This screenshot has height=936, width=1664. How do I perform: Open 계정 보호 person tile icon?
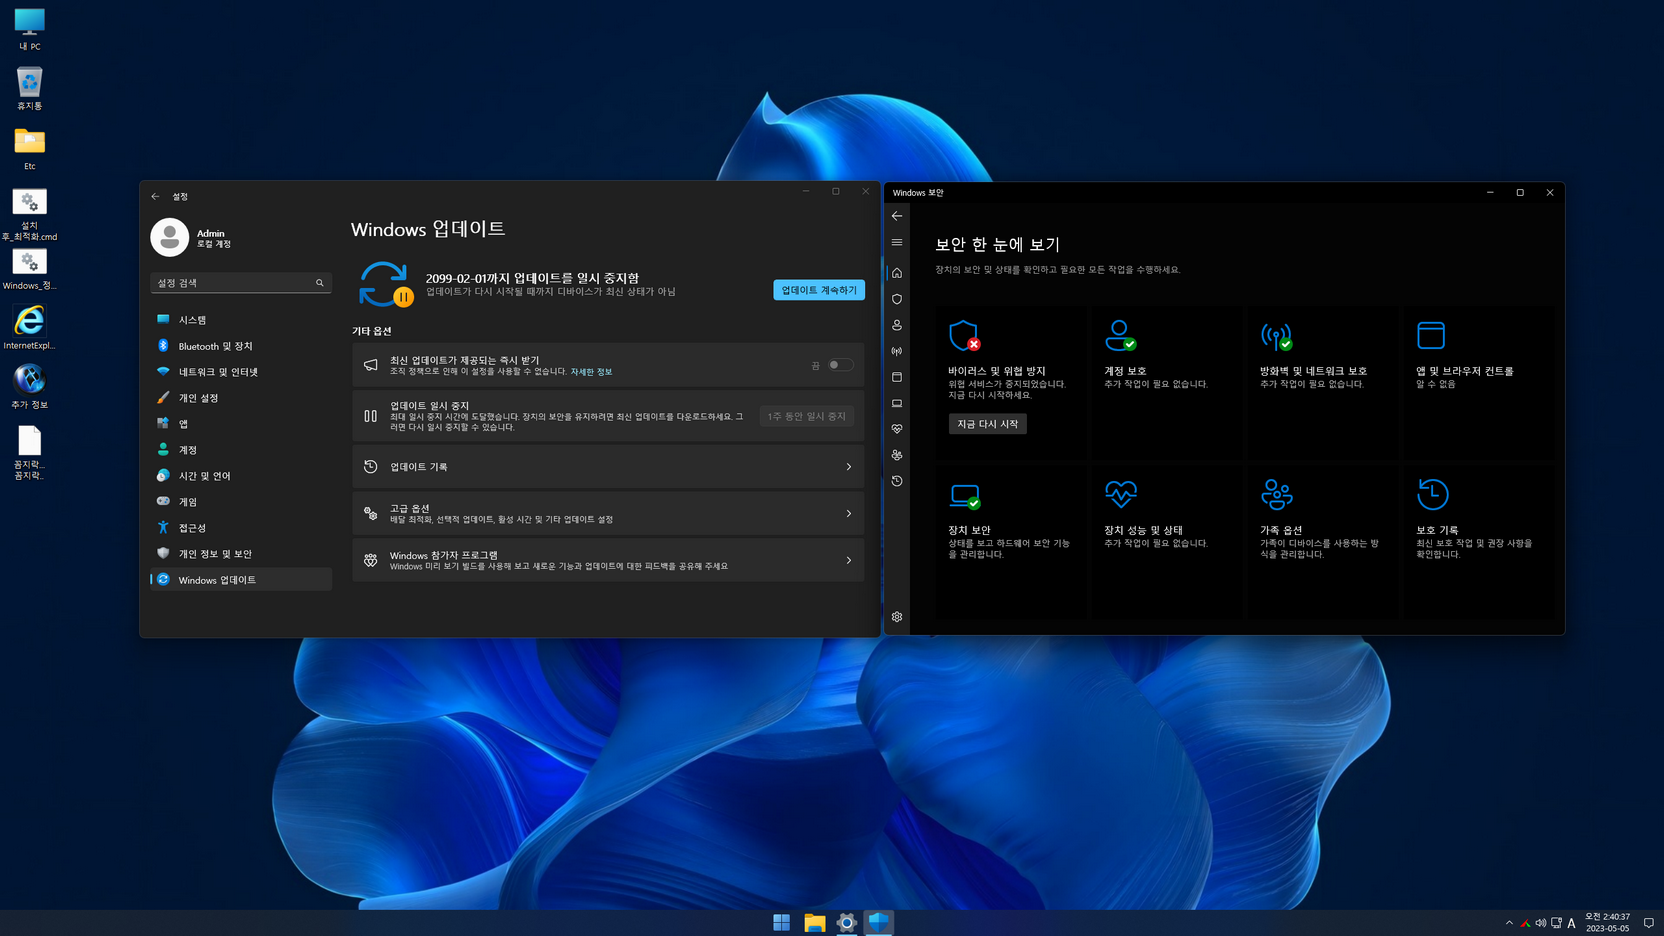point(1120,336)
